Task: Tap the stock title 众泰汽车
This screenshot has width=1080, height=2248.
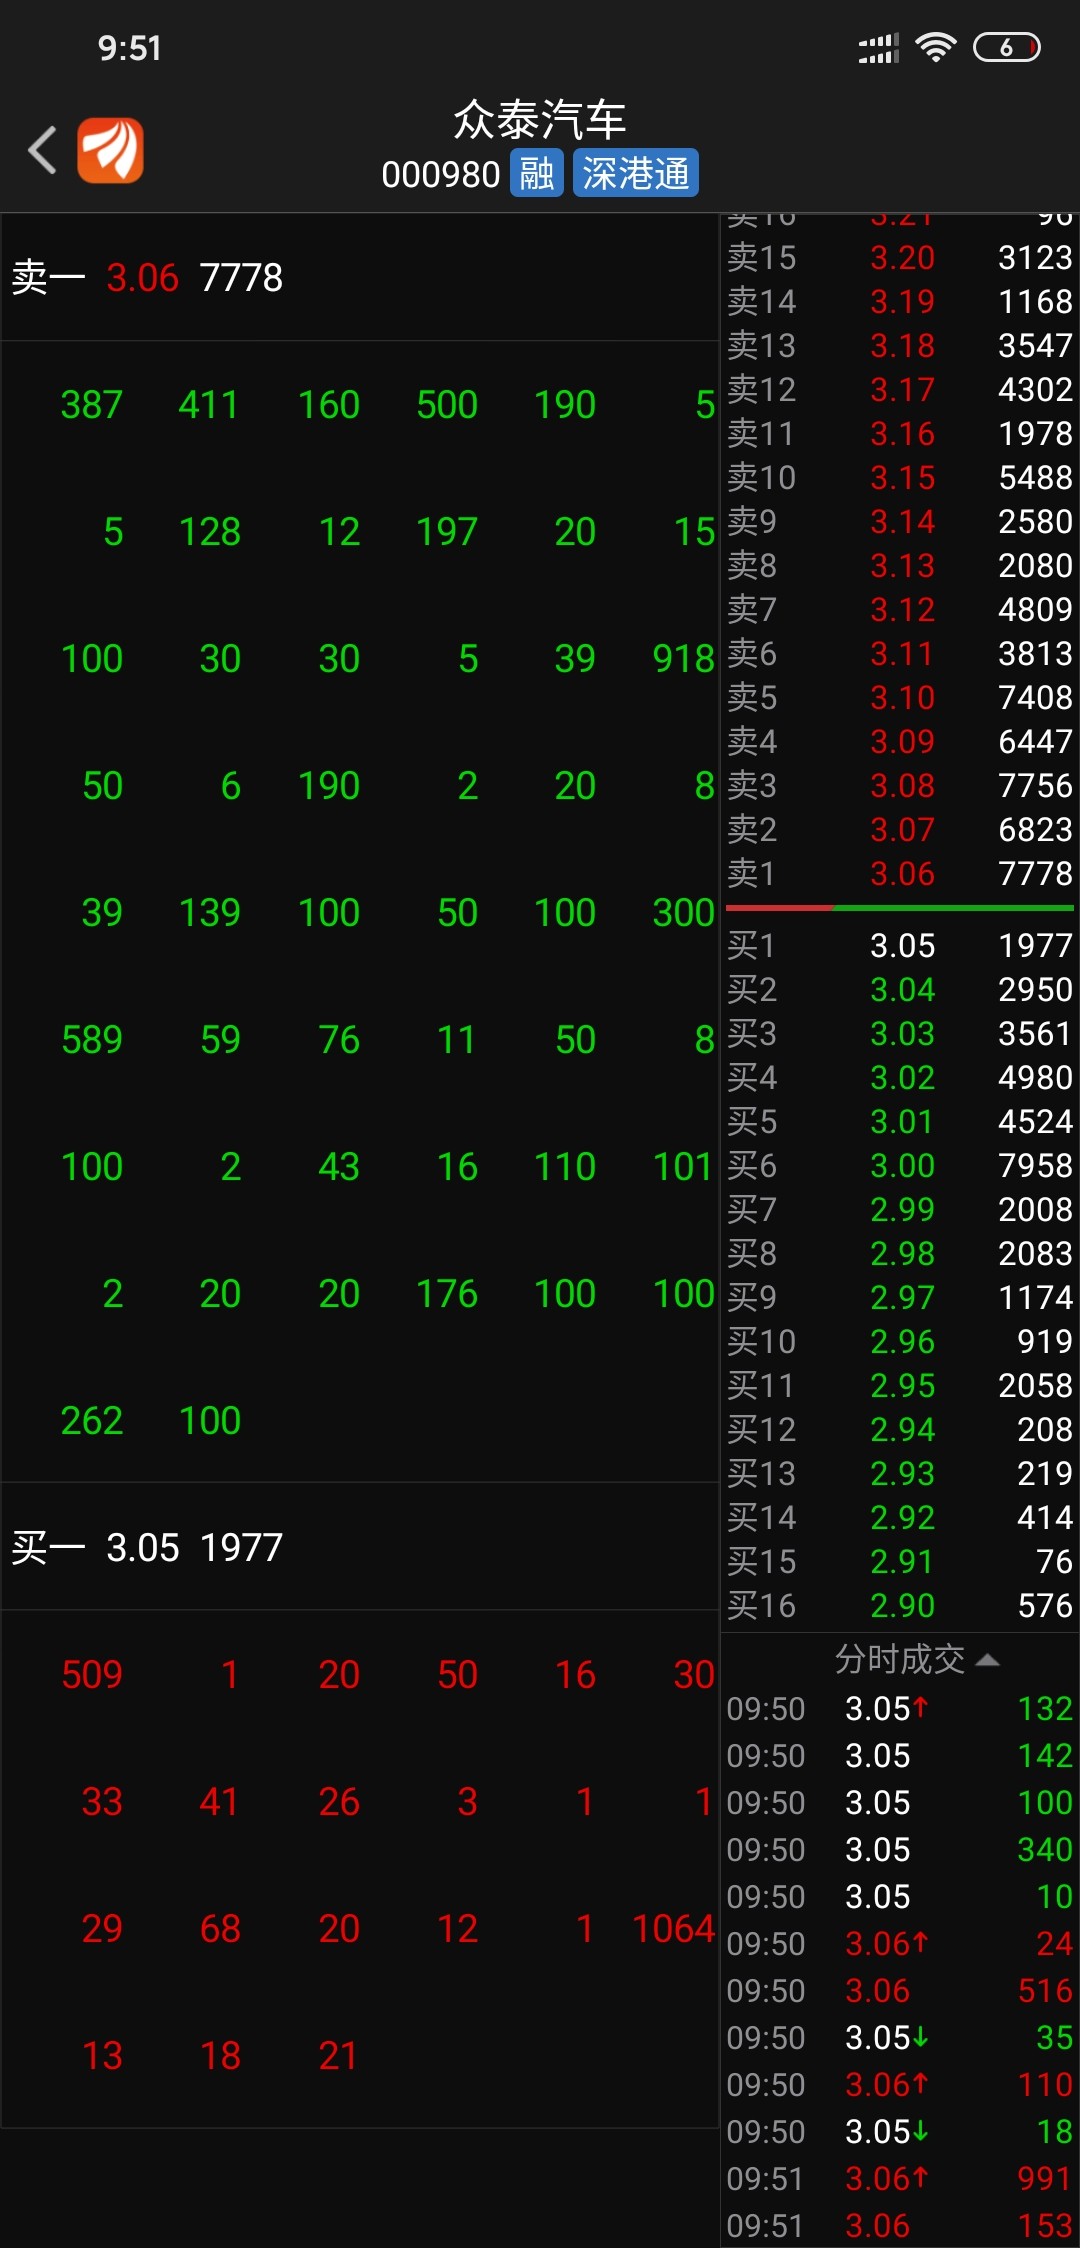Action: pyautogui.click(x=540, y=120)
